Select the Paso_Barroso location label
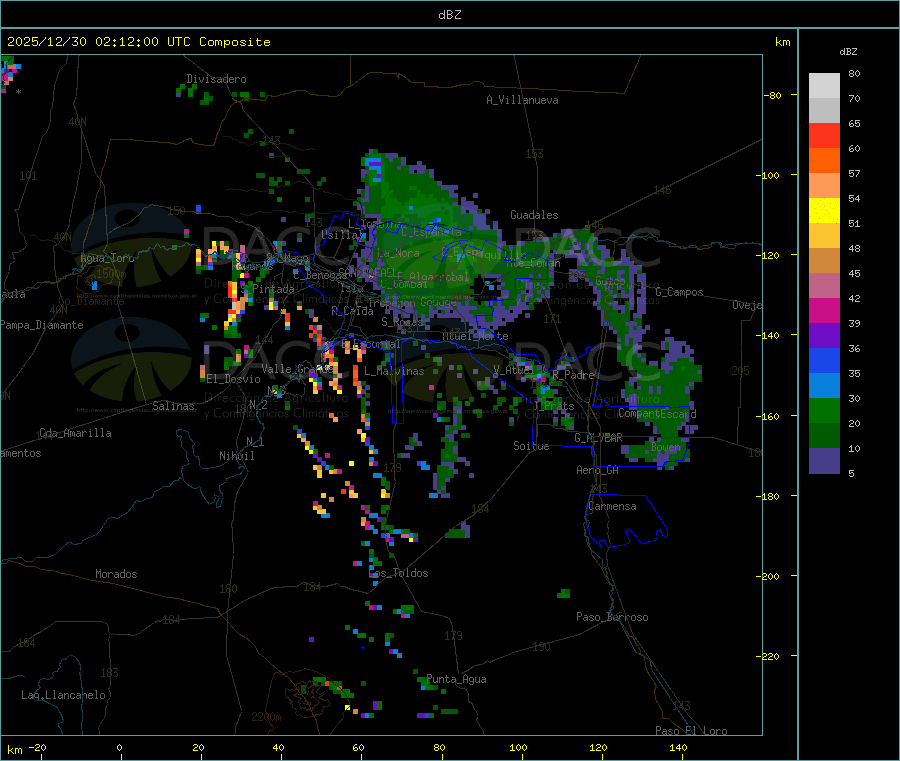900x761 pixels. pyautogui.click(x=612, y=617)
